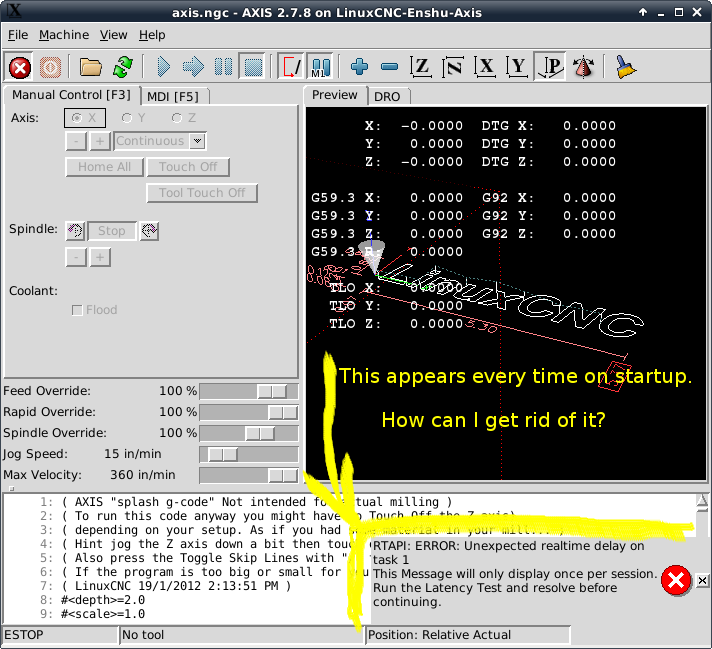Click G-code line 9 #<scale>=1.0
This screenshot has height=649, width=712.
103,614
